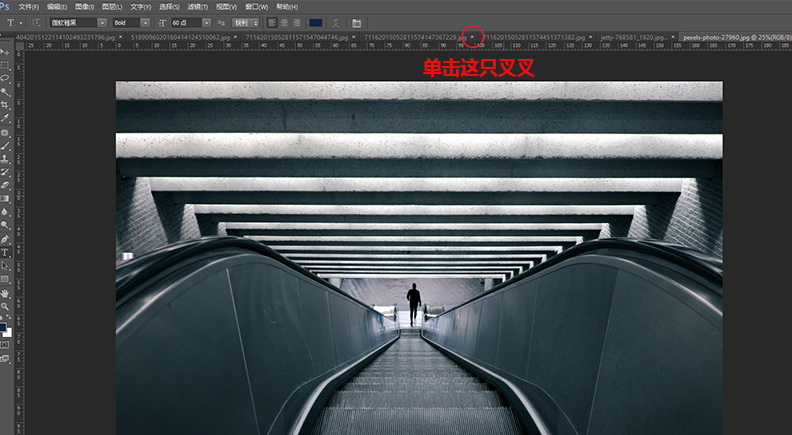Open the 文件 (File) menu
Image resolution: width=792 pixels, height=435 pixels.
tap(28, 6)
